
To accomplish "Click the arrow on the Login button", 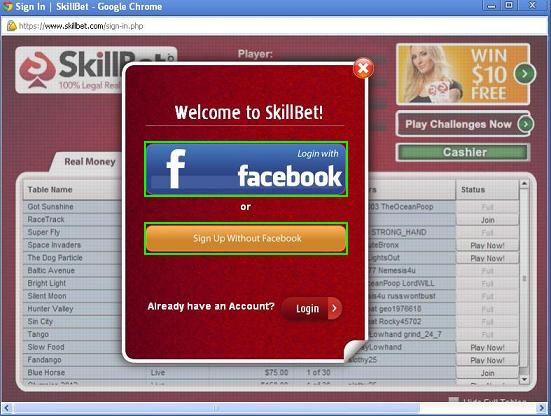I will click(335, 308).
